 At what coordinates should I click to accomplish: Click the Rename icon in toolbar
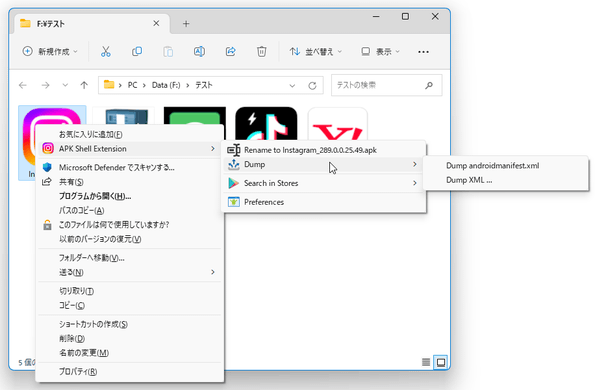click(199, 52)
